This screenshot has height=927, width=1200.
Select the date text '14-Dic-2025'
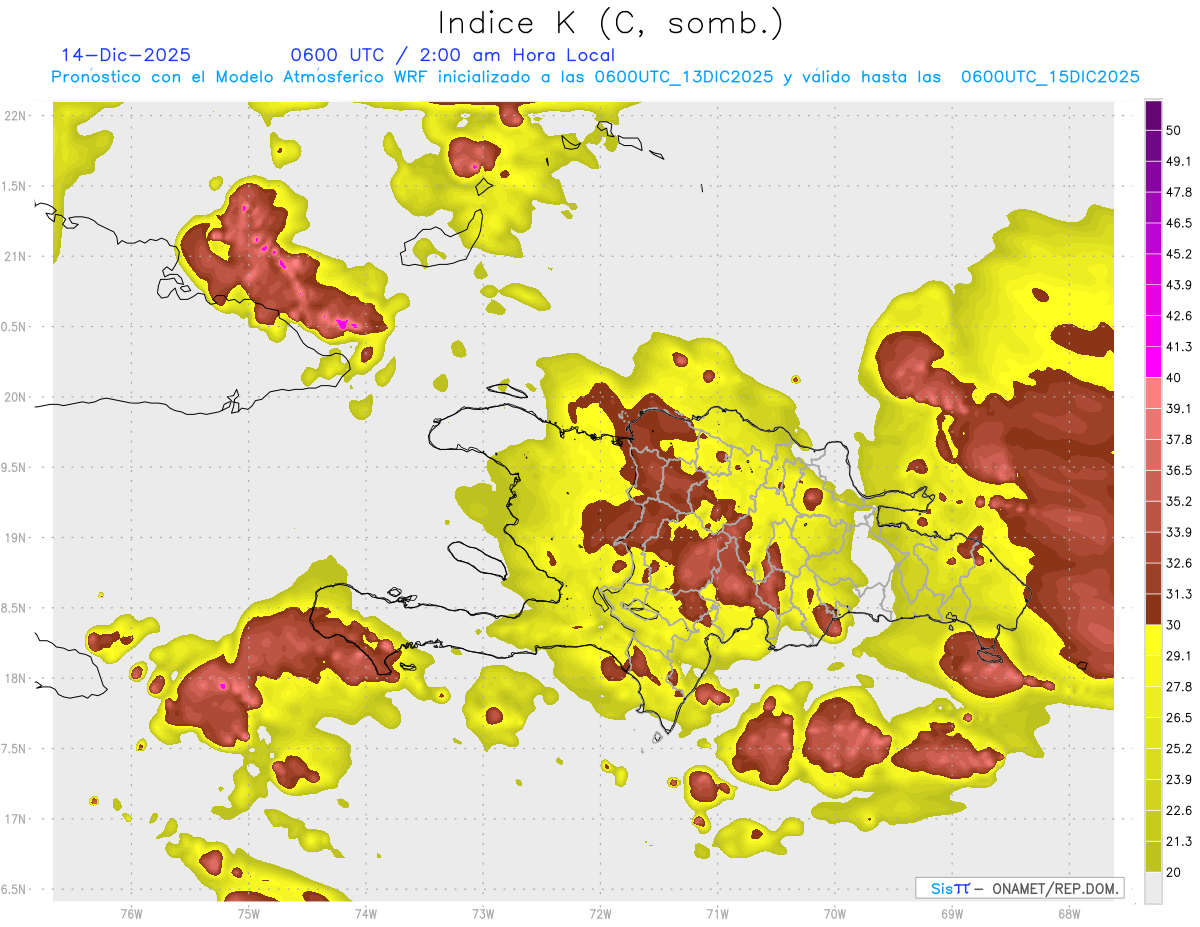(x=126, y=55)
